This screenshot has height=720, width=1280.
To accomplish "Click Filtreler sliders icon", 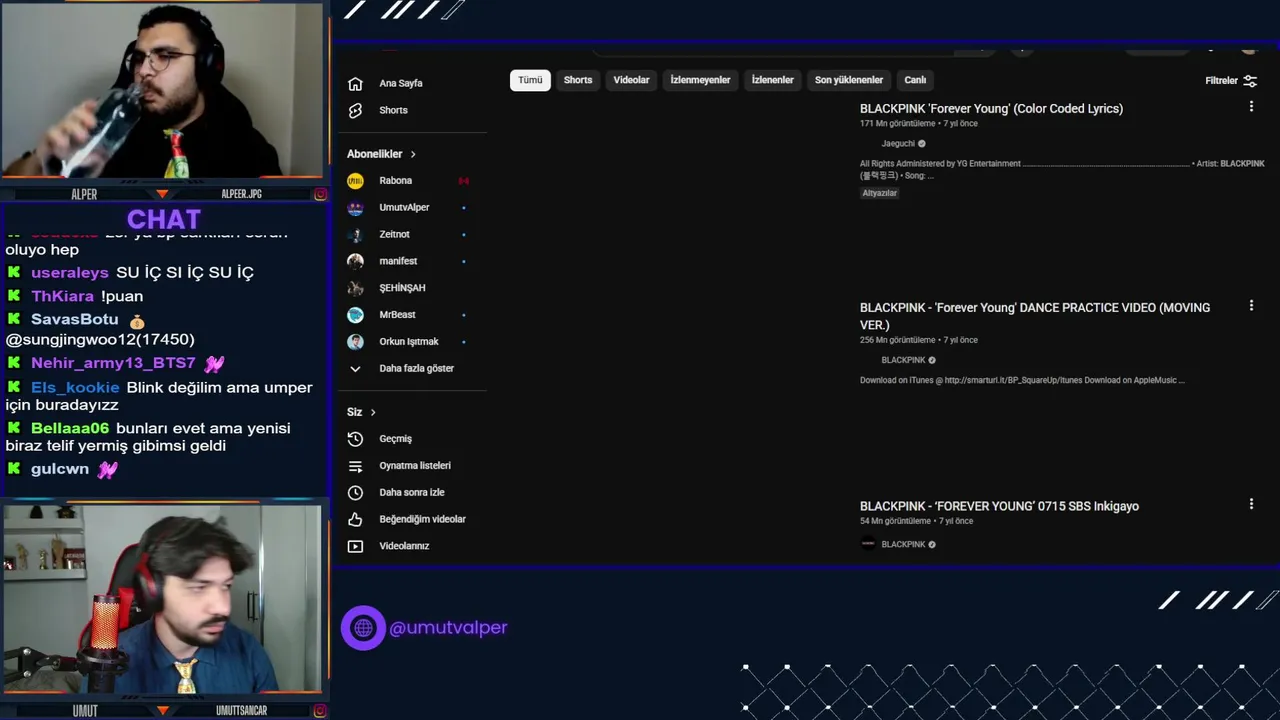I will pyautogui.click(x=1250, y=81).
